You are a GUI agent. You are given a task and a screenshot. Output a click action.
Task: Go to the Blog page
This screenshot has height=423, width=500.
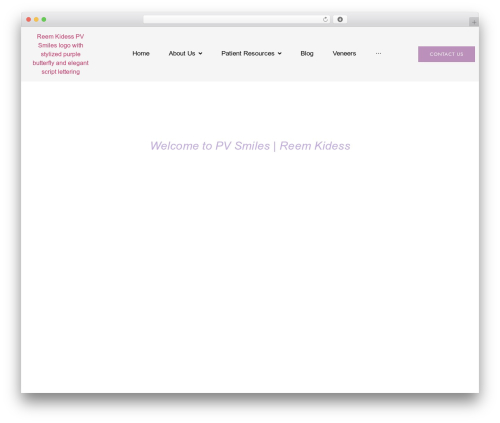pyautogui.click(x=307, y=54)
